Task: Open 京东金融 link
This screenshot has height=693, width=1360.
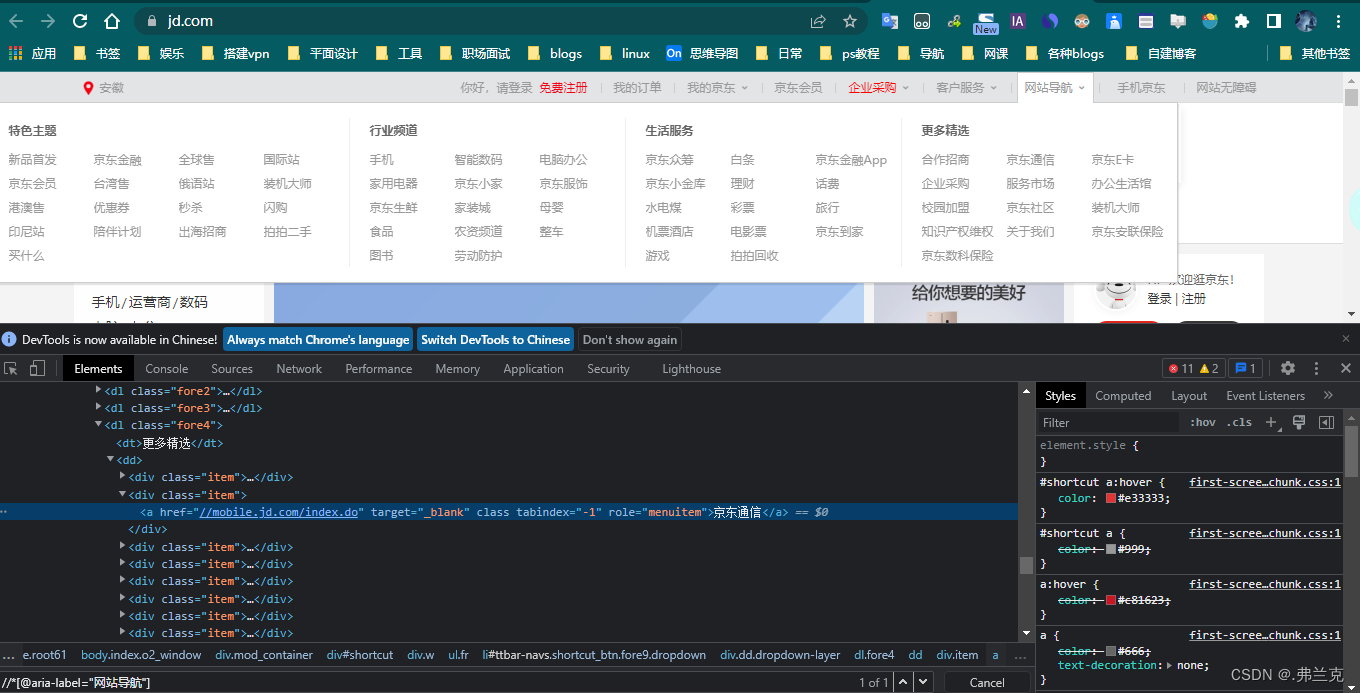Action: point(117,159)
